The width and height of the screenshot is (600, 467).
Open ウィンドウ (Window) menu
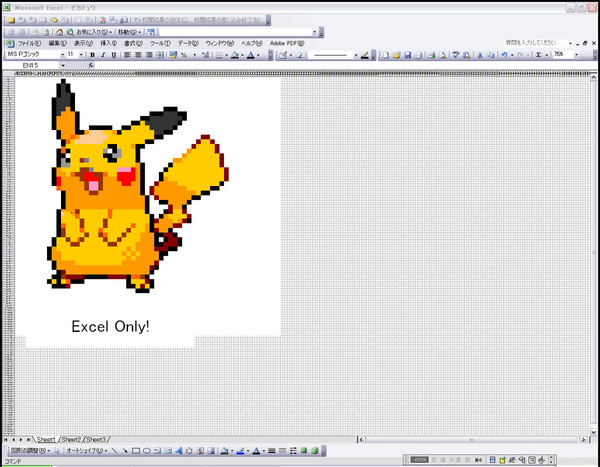(x=220, y=43)
